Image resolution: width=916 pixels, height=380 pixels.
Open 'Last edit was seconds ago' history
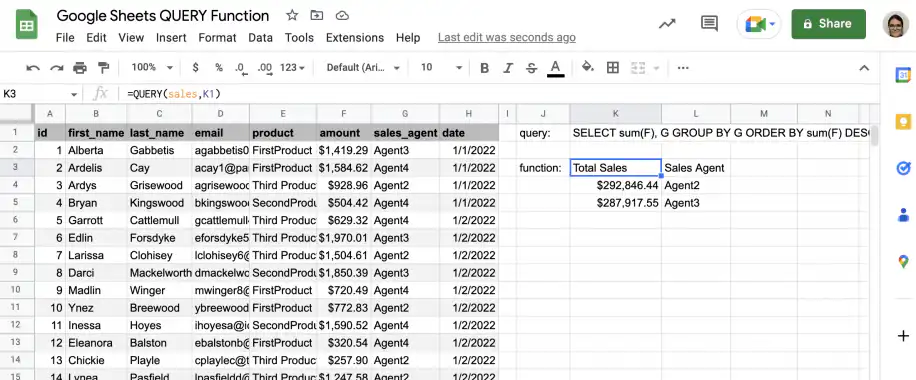coord(506,37)
